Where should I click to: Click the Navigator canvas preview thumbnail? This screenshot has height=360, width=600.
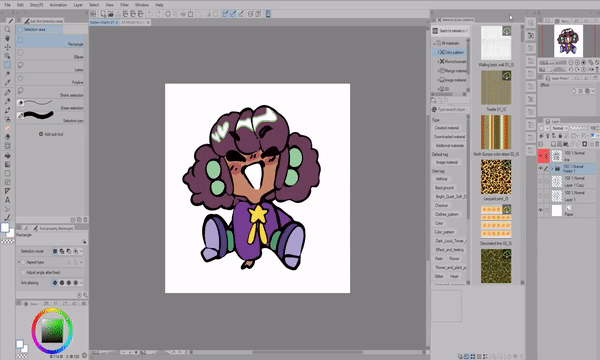coord(568,41)
